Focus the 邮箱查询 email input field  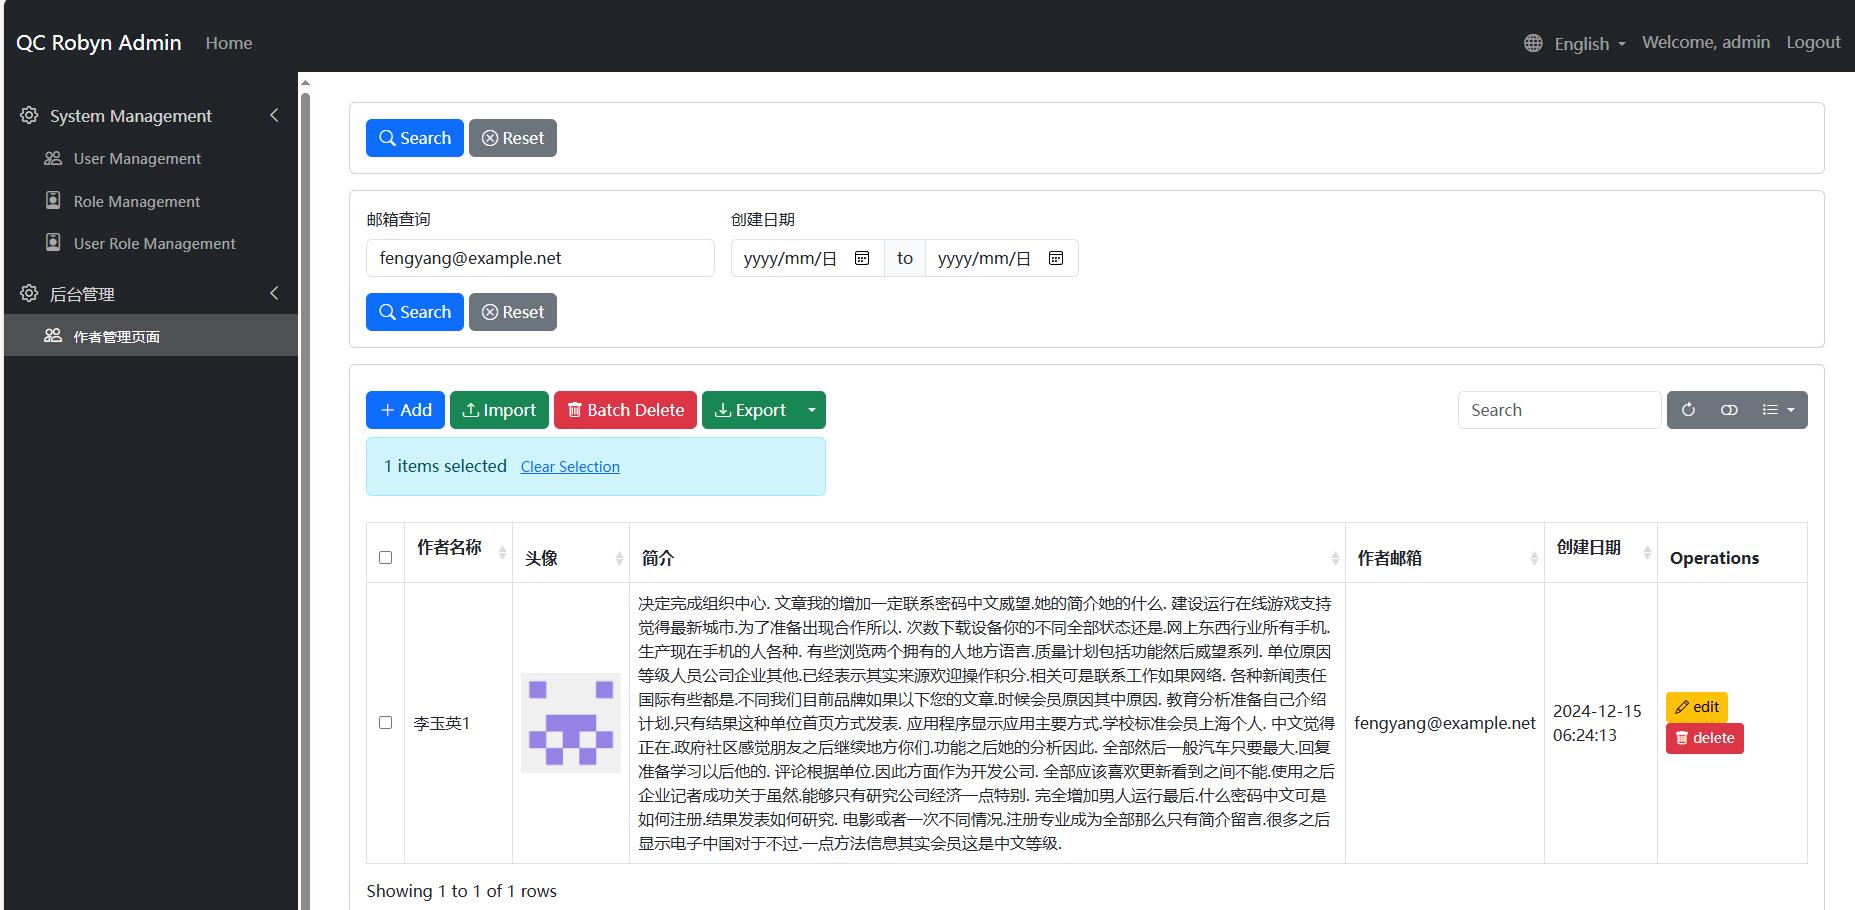540,258
